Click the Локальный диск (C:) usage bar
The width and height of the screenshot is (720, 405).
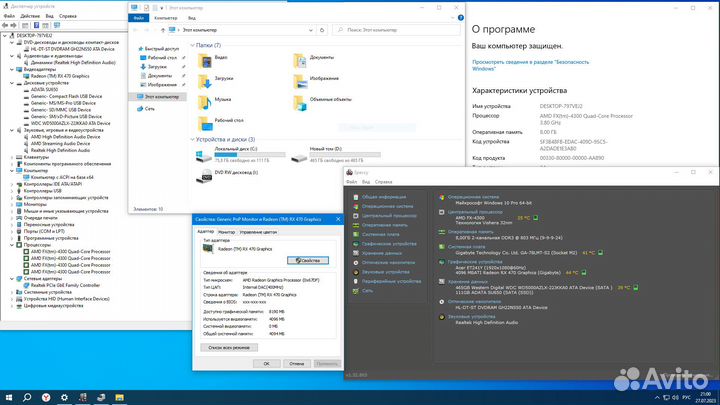pyautogui.click(x=250, y=155)
